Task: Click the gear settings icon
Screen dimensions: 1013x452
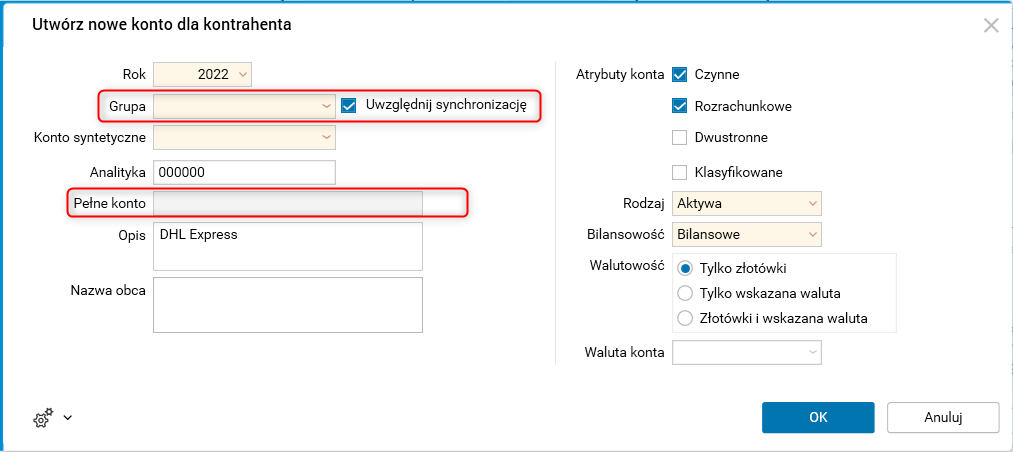Action: click(x=42, y=419)
